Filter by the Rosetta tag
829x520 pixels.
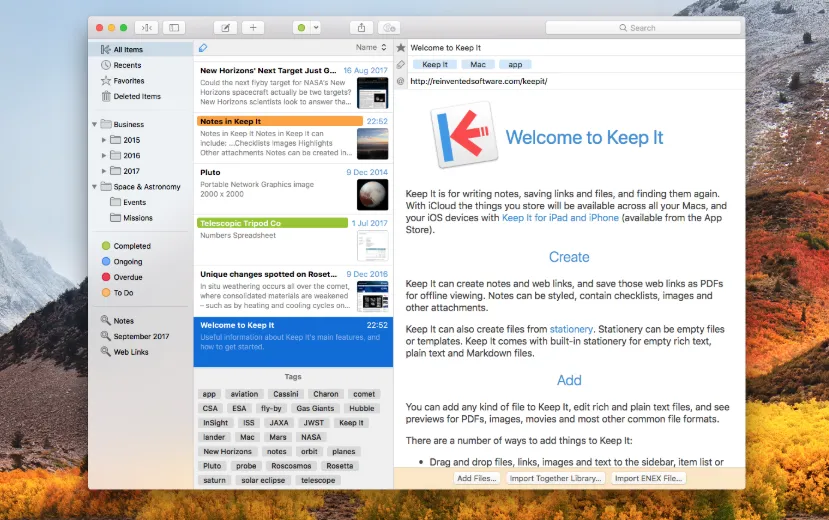point(339,466)
